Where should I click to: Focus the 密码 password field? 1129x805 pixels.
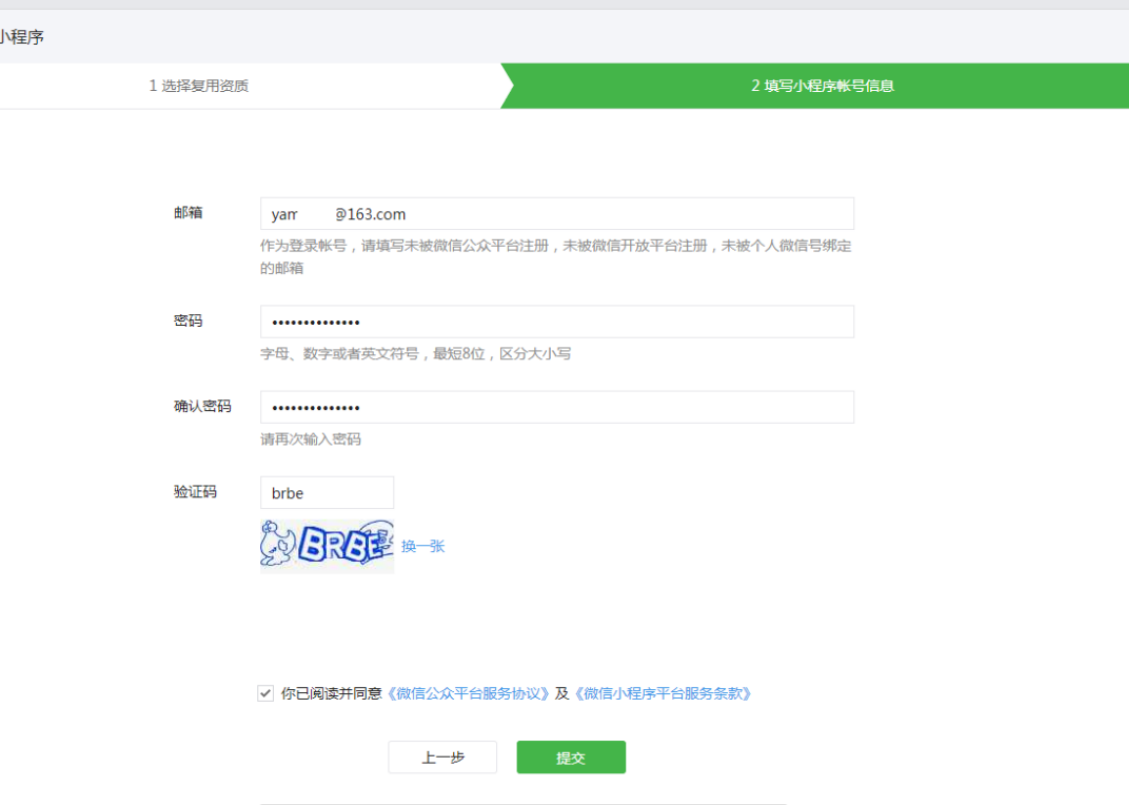[x=556, y=322]
